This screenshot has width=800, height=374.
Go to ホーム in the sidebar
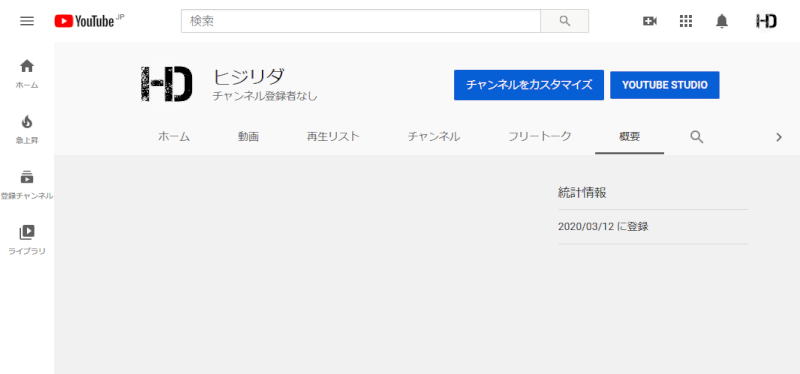point(27,74)
